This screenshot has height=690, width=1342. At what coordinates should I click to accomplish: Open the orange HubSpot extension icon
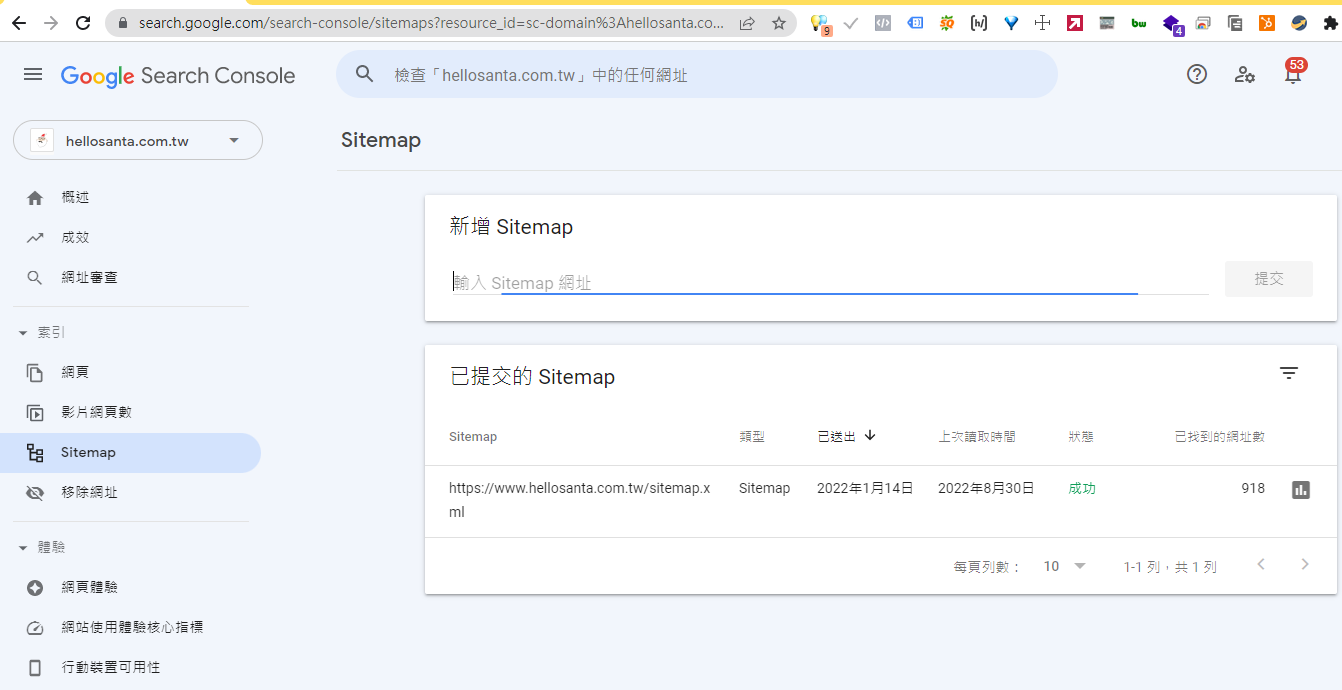coord(1267,23)
